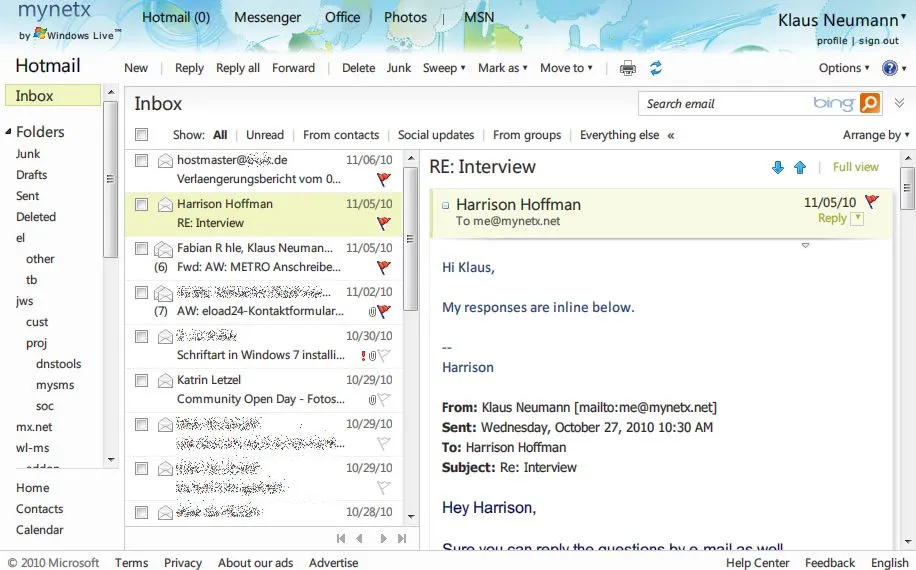
Task: Tick the checkbox for Katrin Letzel's email
Action: click(142, 381)
